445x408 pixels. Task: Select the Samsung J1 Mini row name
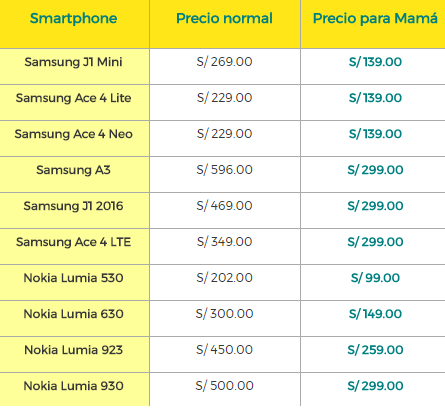coord(73,62)
